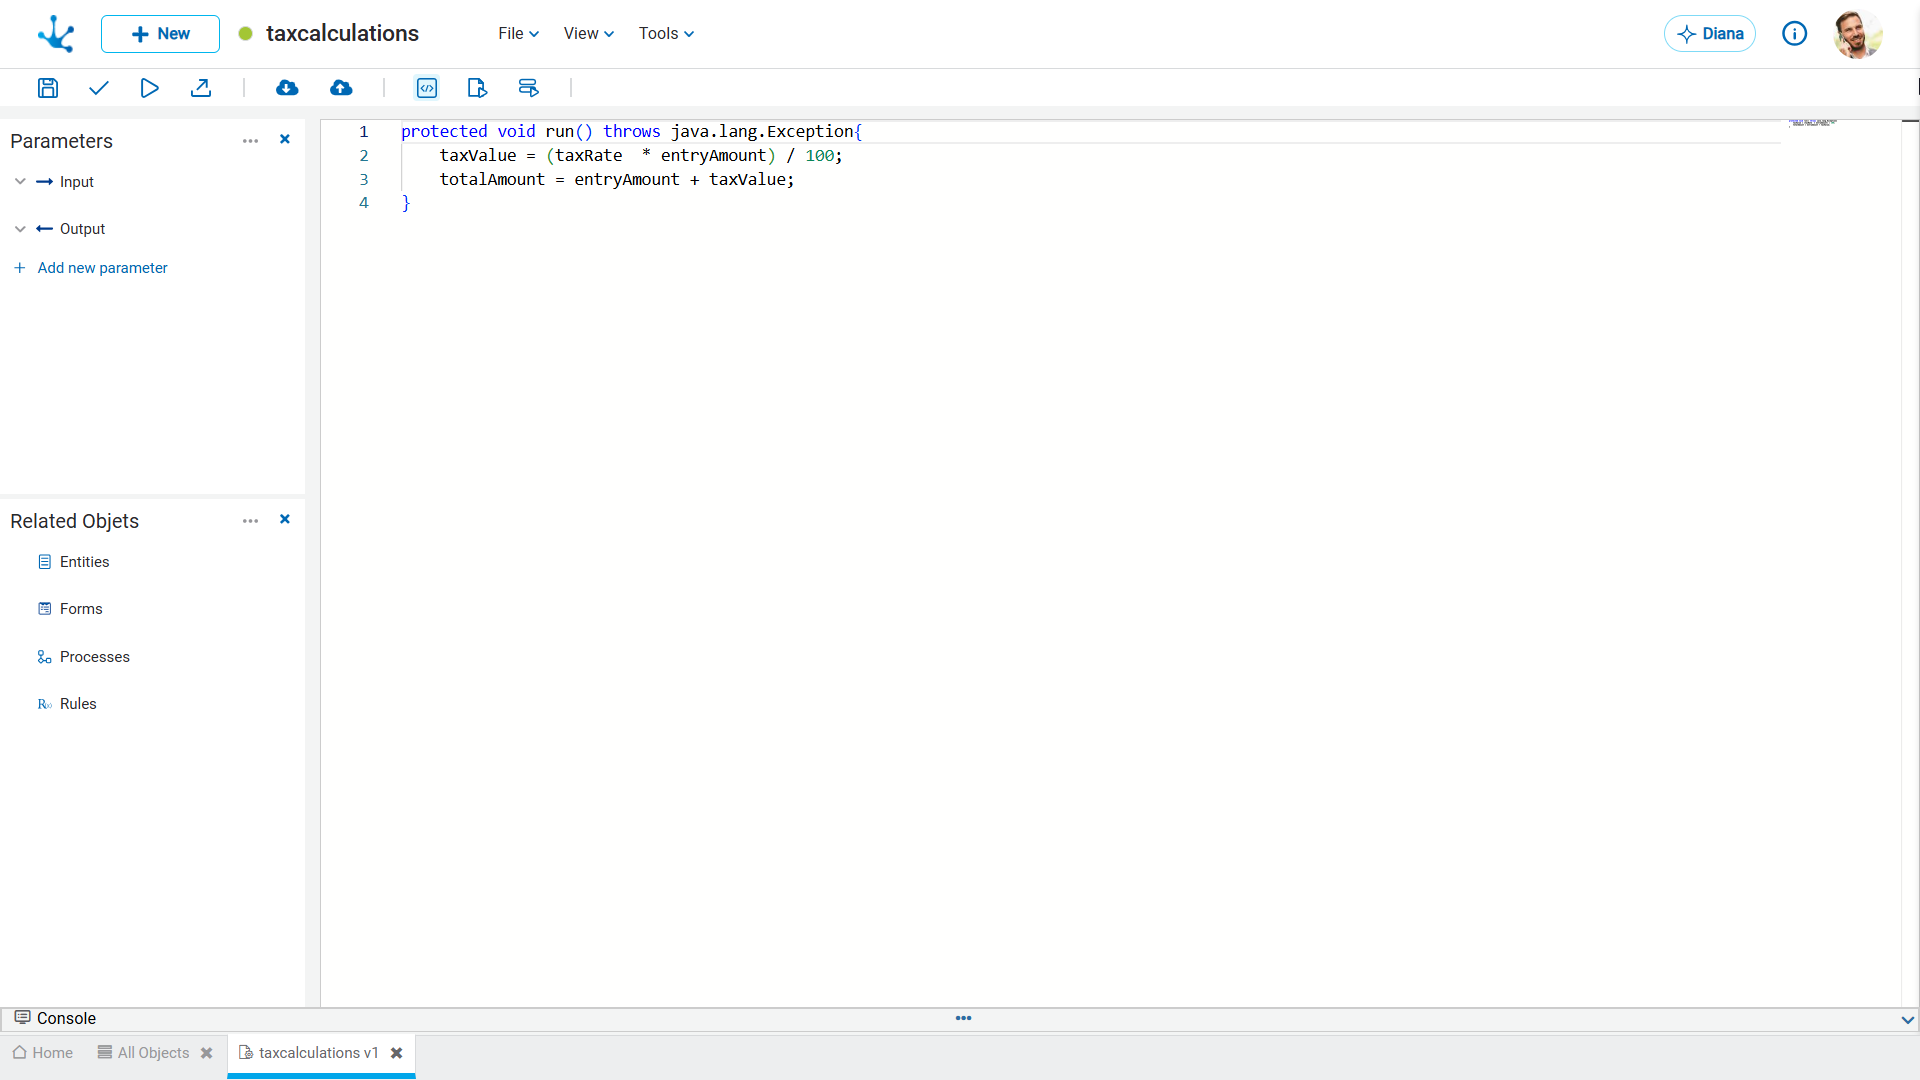Select Entities in Related Objets
This screenshot has width=1920, height=1080.
click(74, 562)
